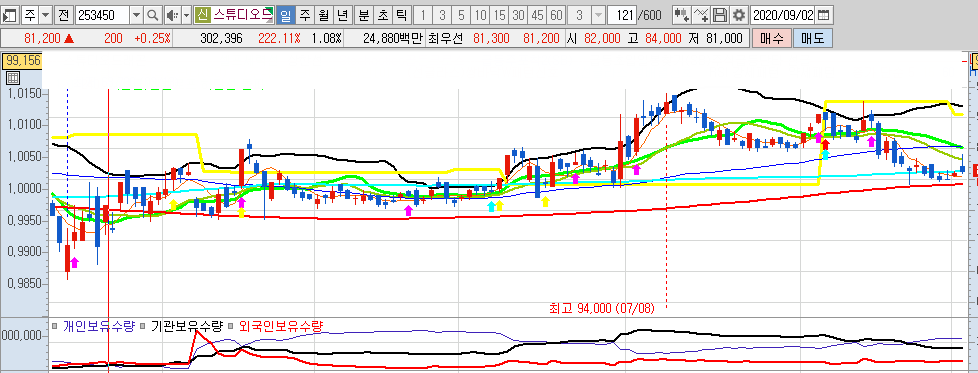Choose the 60 interval button
This screenshot has height=373, width=978.
(556, 14)
